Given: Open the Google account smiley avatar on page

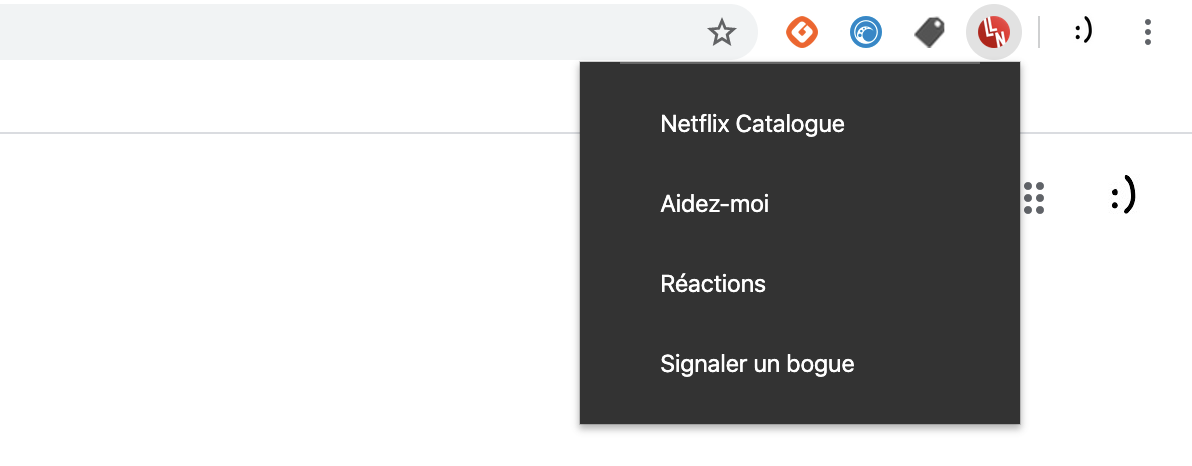Looking at the screenshot, I should [1122, 197].
